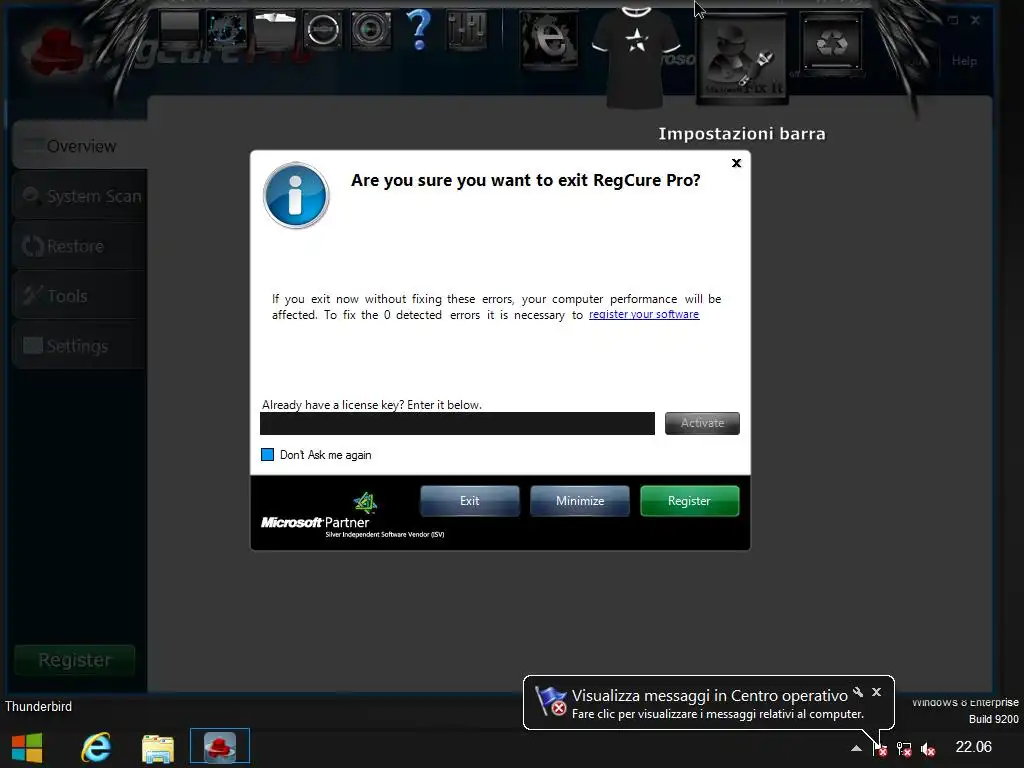Open the black folder dock icon
1024x768 pixels.
pos(275,30)
